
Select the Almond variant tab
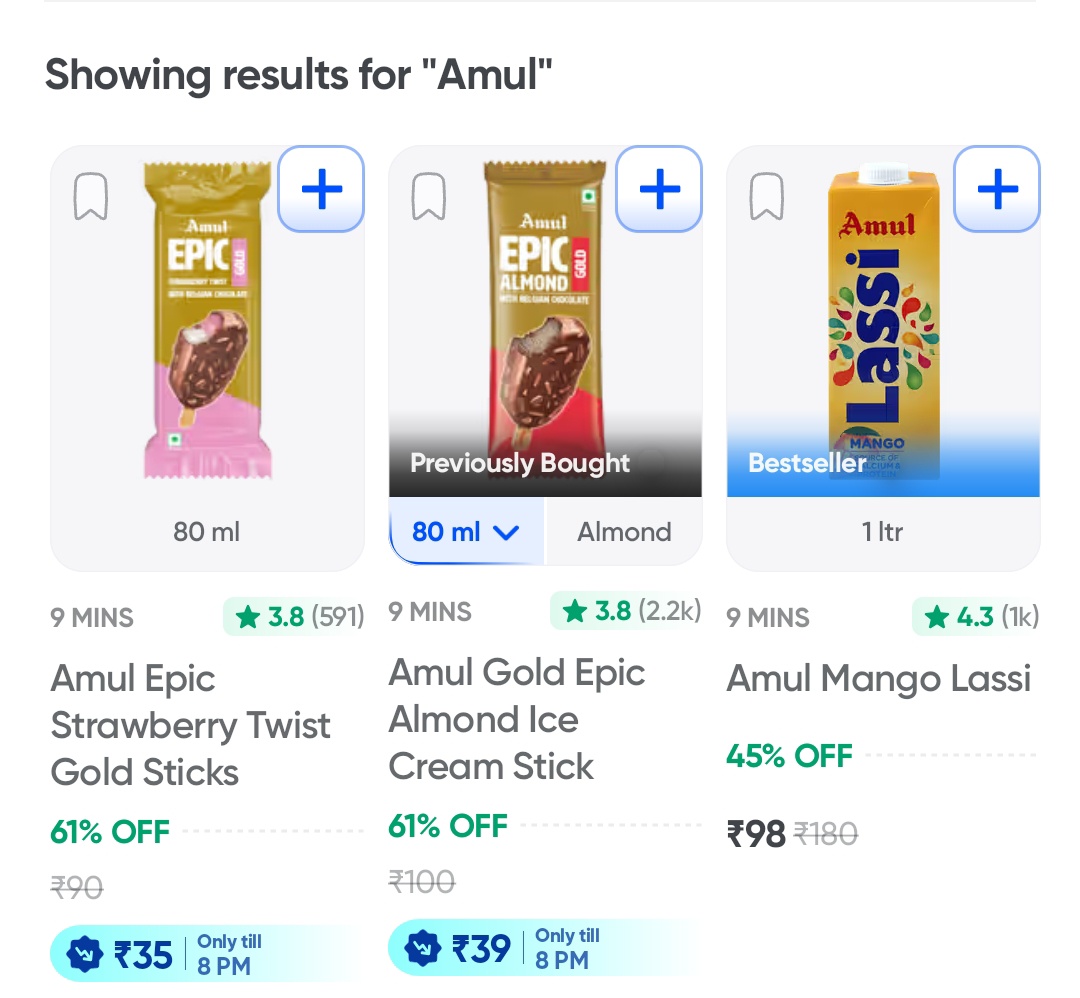pos(624,532)
